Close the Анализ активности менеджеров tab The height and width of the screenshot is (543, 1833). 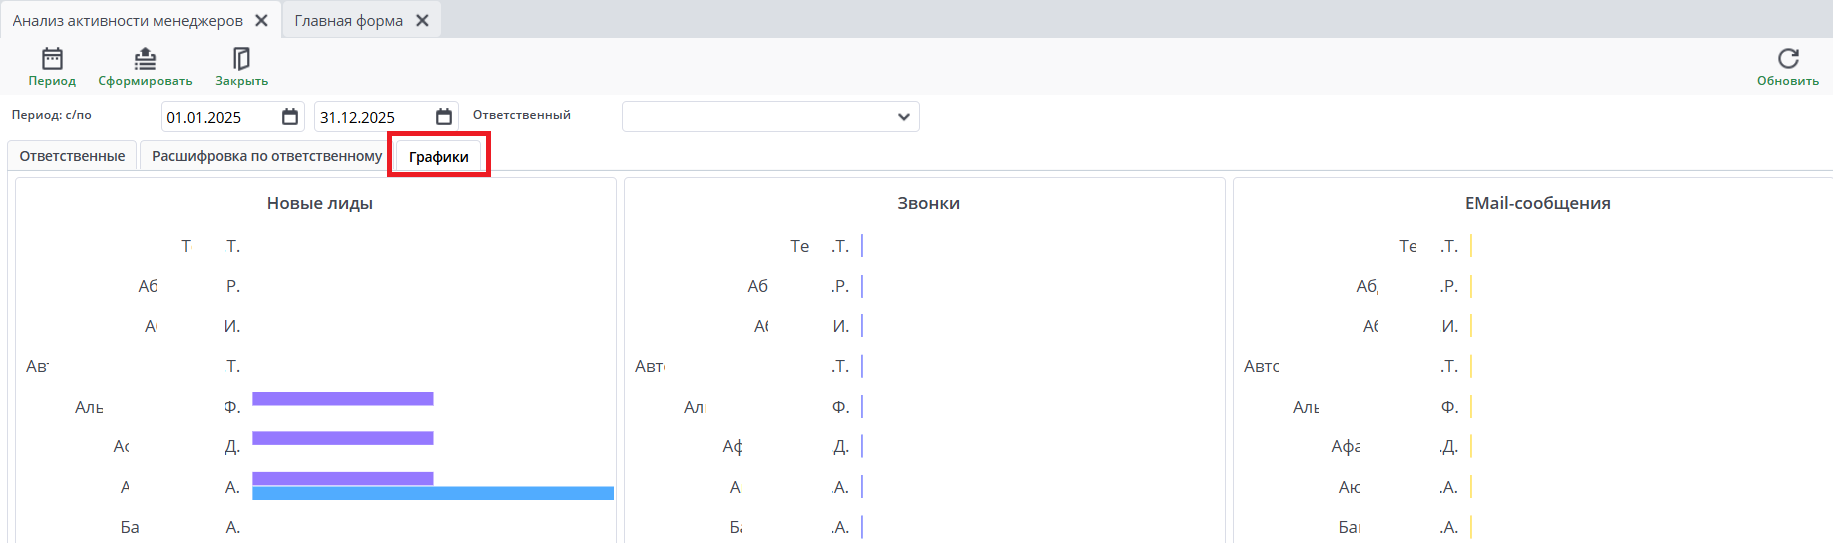(261, 20)
